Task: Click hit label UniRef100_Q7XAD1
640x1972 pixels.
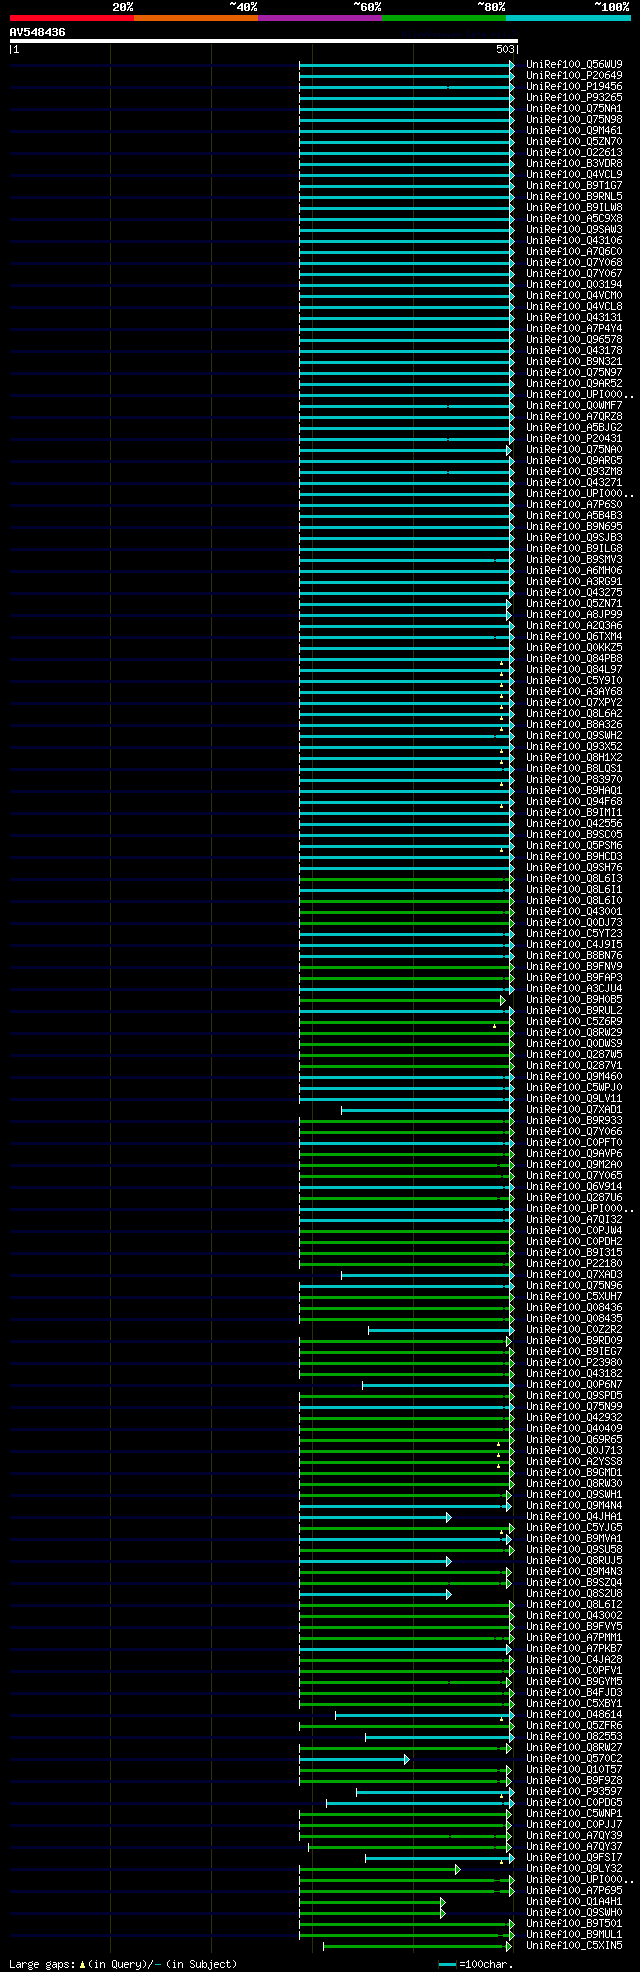Action: tap(574, 1109)
